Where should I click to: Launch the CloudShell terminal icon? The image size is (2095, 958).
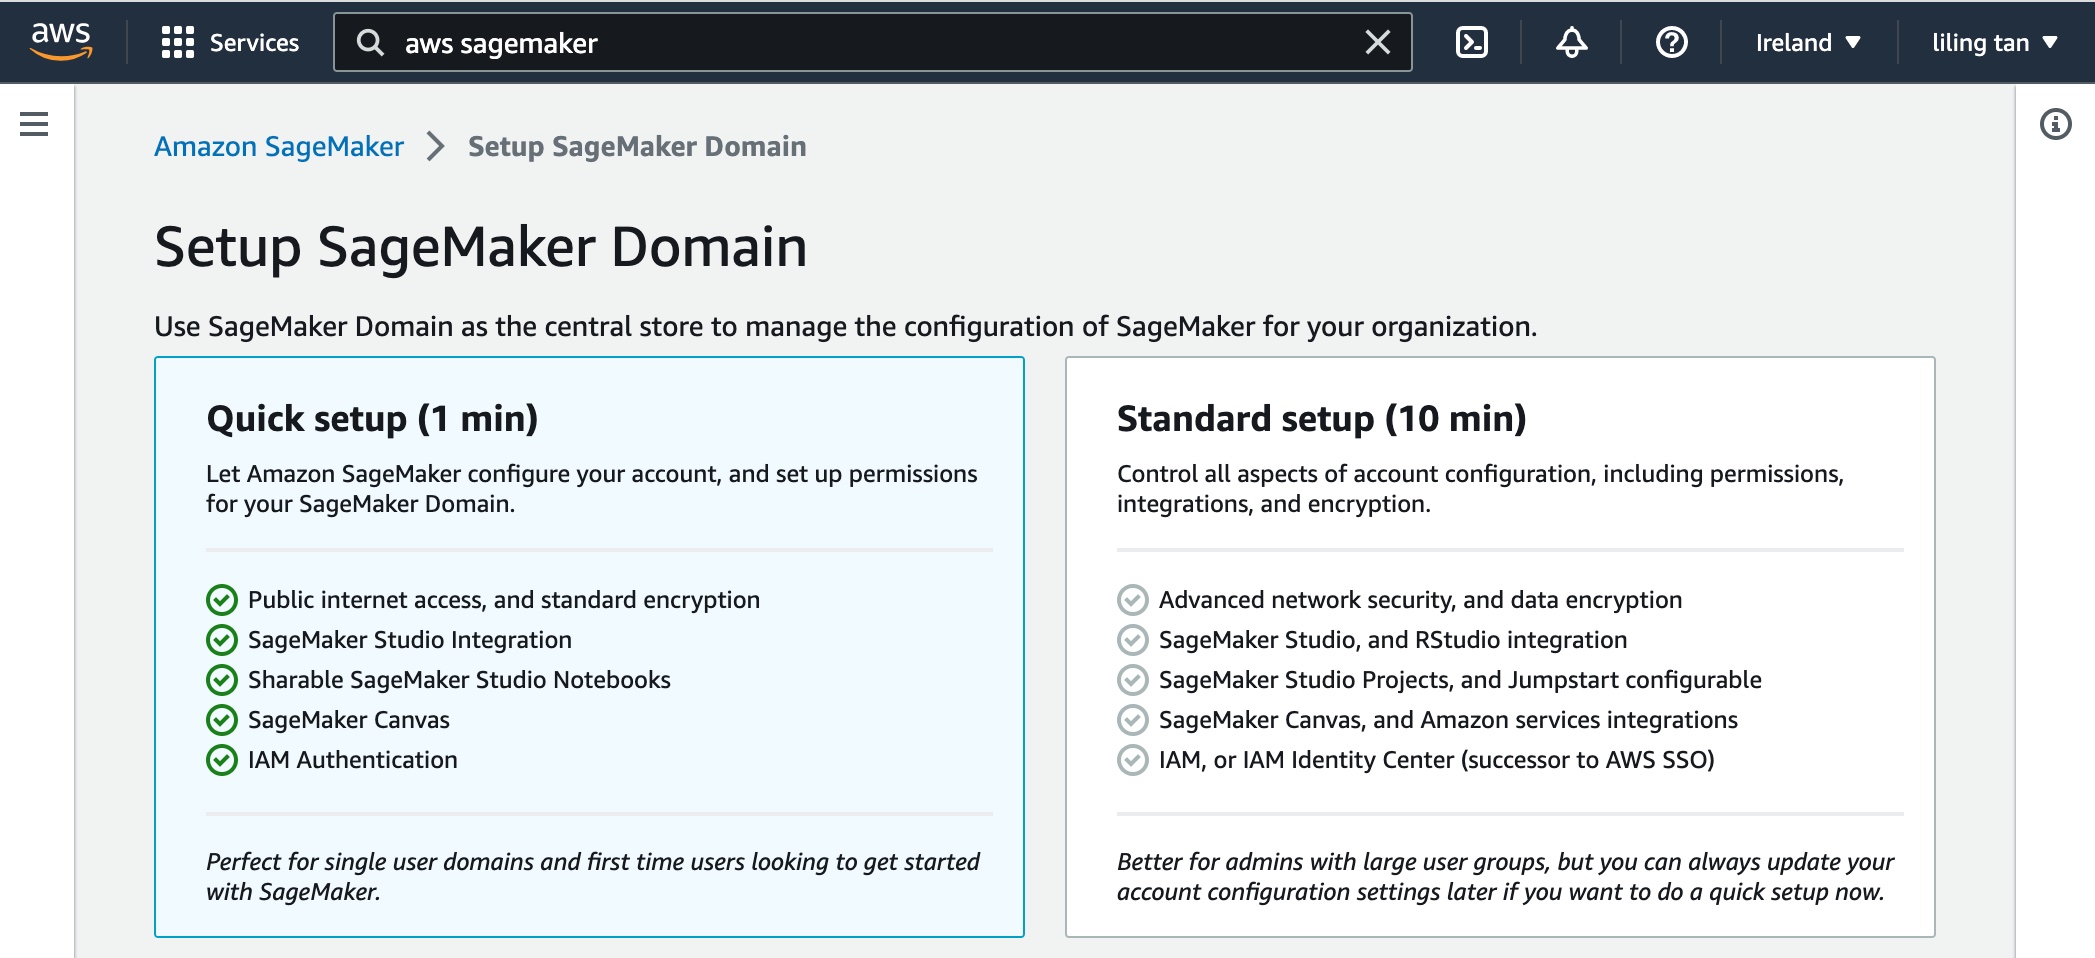click(x=1471, y=42)
